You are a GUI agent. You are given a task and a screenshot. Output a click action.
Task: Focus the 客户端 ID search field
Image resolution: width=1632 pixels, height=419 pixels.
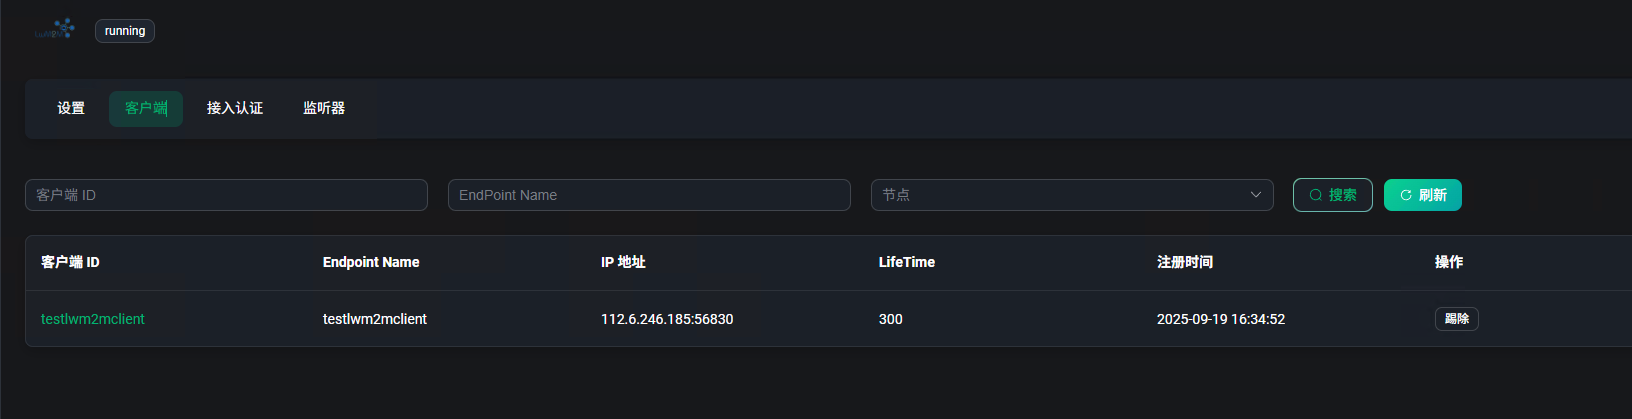click(x=226, y=195)
